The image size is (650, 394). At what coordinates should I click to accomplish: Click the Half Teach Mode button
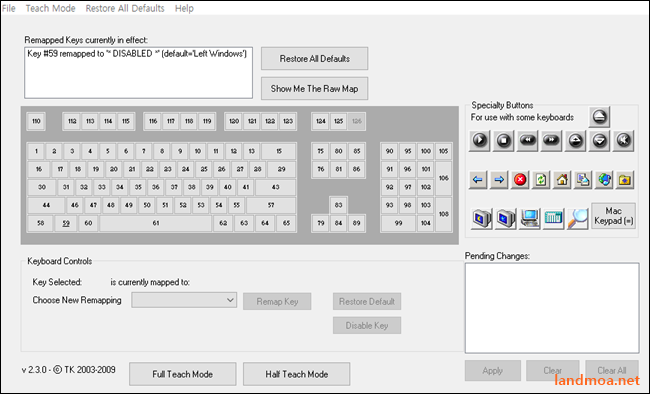click(x=296, y=374)
